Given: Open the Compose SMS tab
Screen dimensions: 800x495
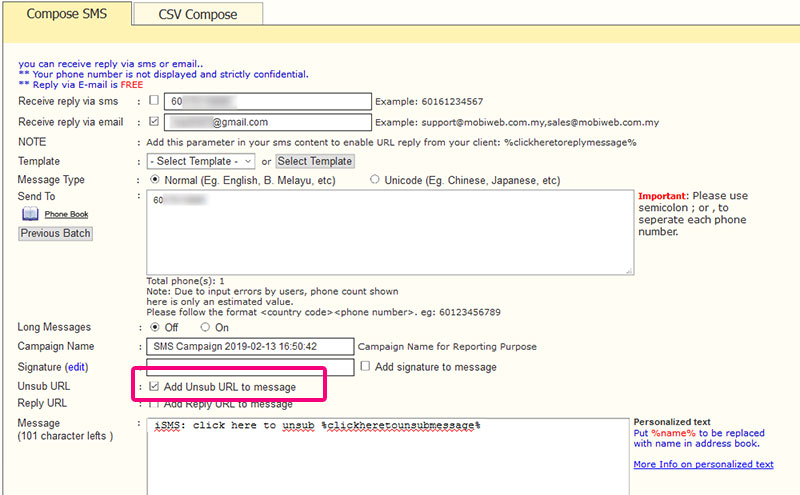Looking at the screenshot, I should pyautogui.click(x=65, y=14).
